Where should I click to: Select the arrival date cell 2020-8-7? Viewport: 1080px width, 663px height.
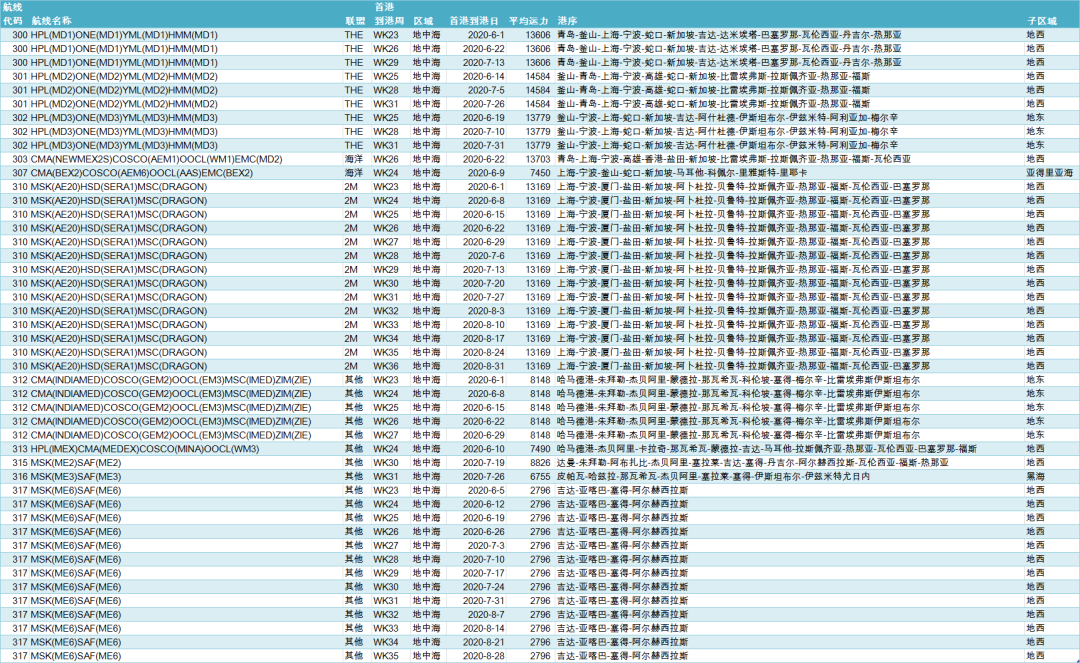coord(486,614)
